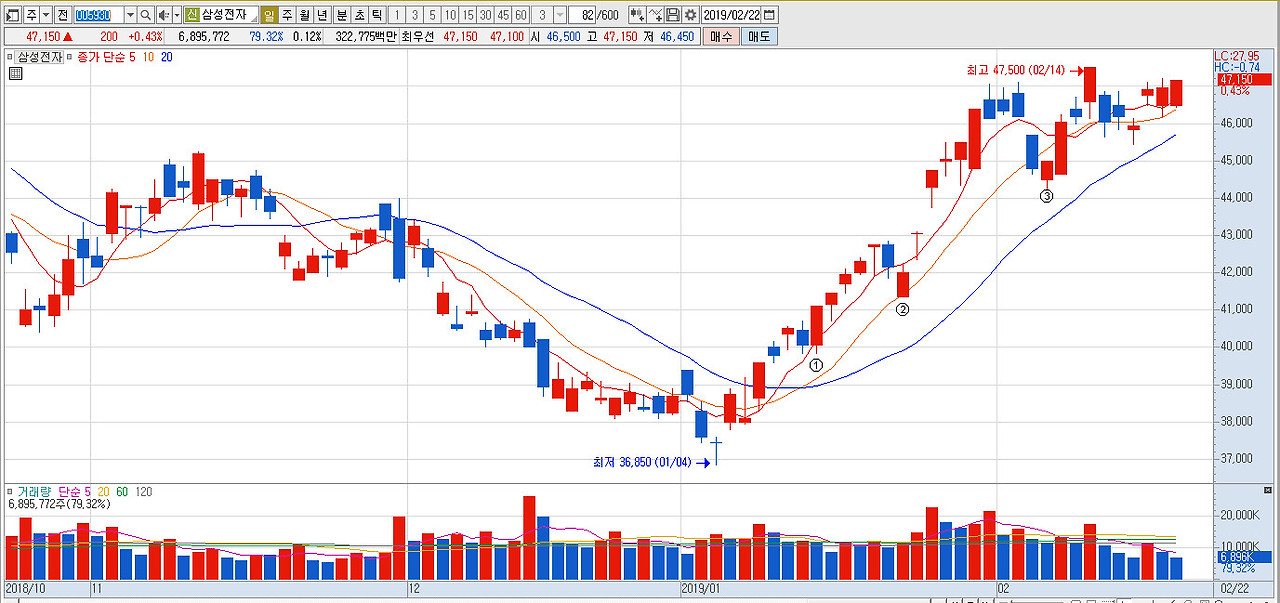Screen dimensions: 1280x603
Task: Click the 6,895,772 volume value in quote bar
Action: click(x=203, y=36)
